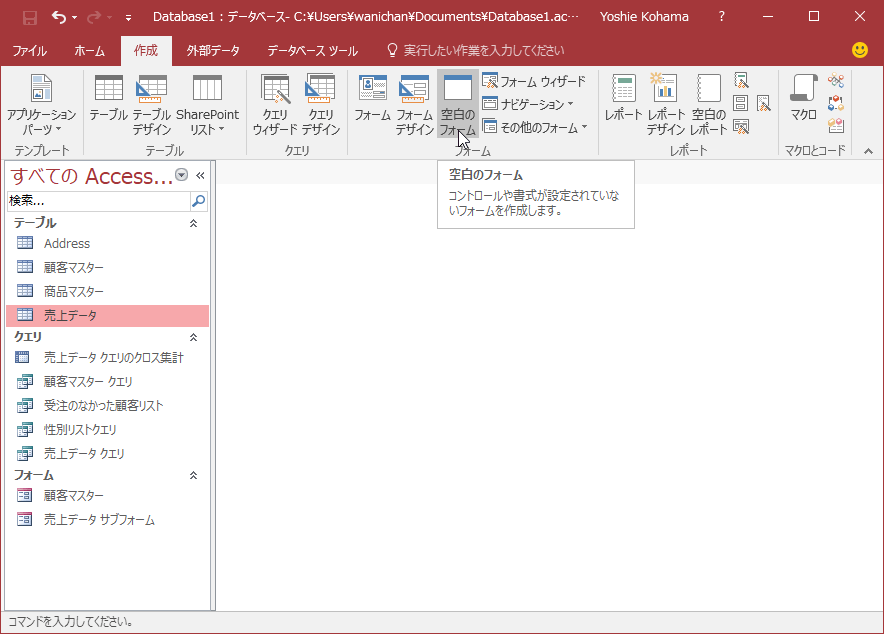The height and width of the screenshot is (634, 884).
Task: Switch to the 外部データ ribbon tab
Action: [x=213, y=49]
